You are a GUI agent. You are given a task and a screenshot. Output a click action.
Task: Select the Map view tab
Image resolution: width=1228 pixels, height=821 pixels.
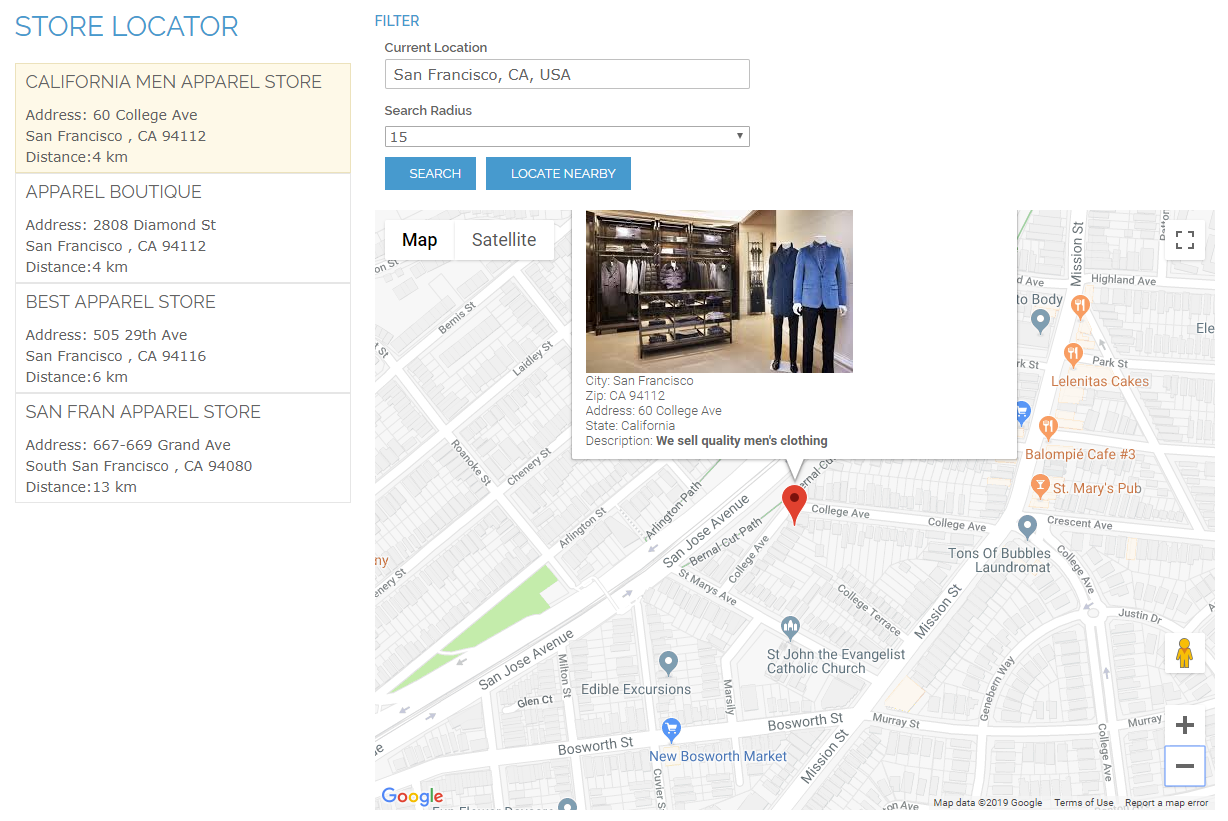click(x=419, y=240)
